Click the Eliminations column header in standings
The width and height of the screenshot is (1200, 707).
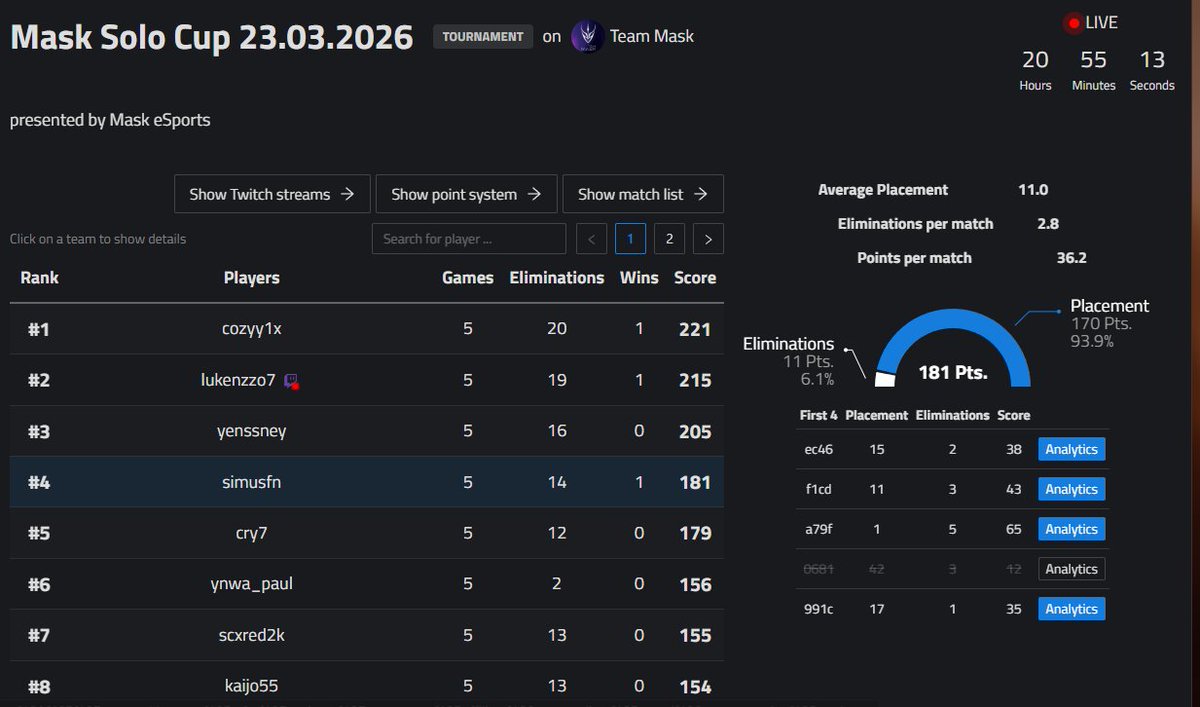[557, 278]
